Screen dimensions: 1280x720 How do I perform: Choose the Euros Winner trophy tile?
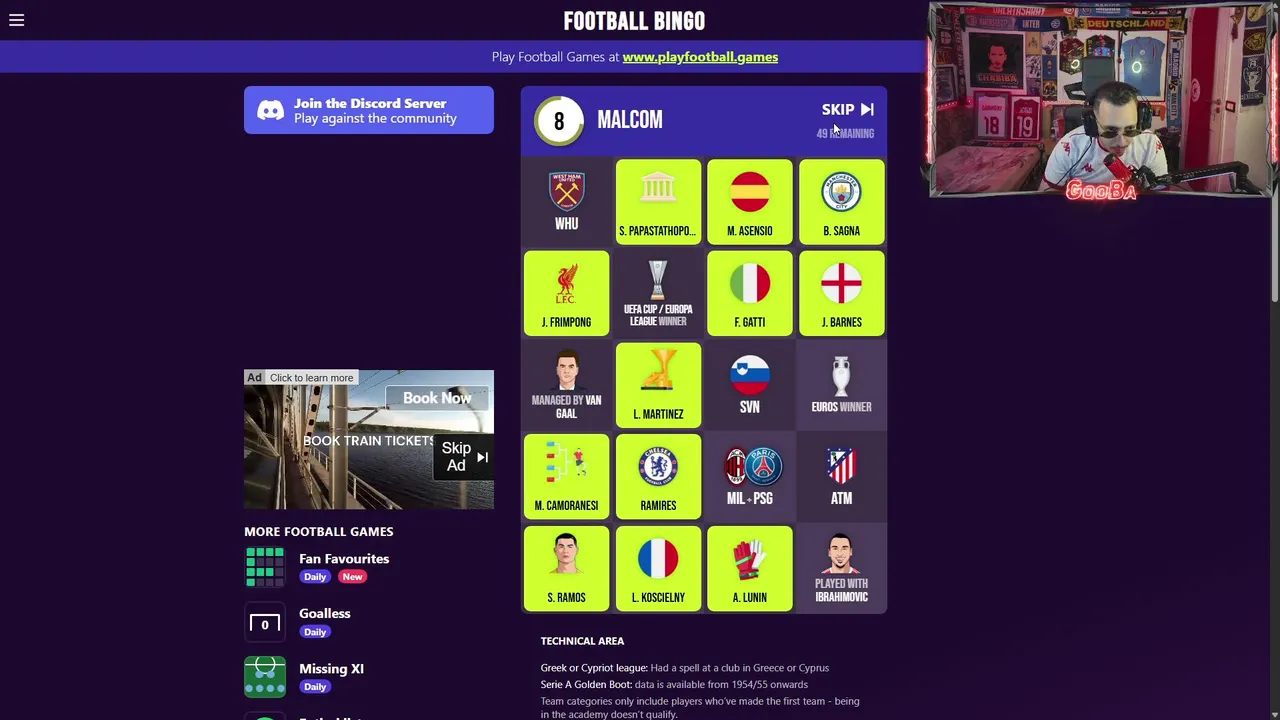pyautogui.click(x=841, y=385)
